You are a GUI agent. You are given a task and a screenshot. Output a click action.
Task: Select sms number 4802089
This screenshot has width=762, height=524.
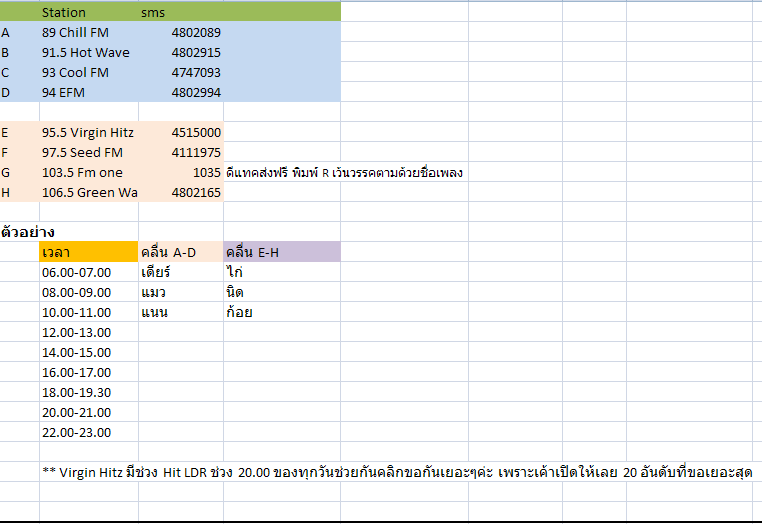pyautogui.click(x=181, y=32)
